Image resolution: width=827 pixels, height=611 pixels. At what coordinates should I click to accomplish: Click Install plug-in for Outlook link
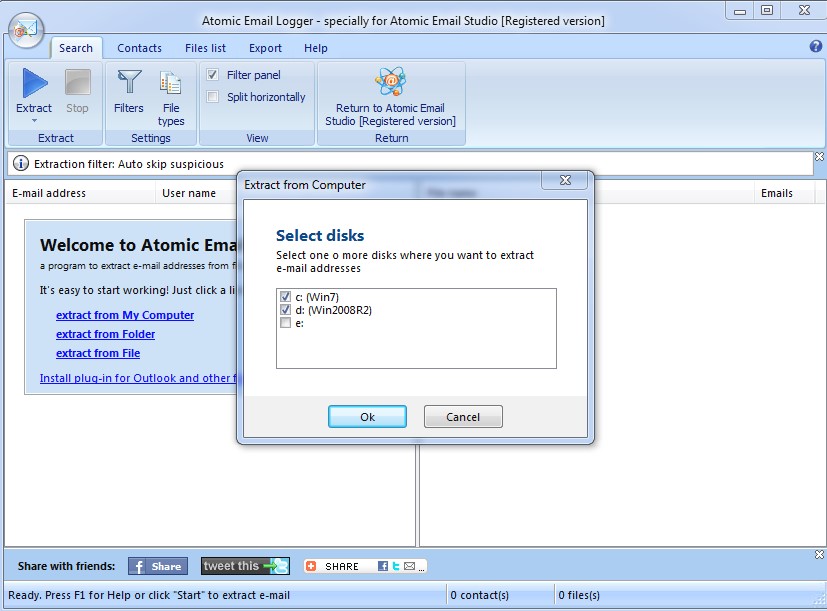pos(138,378)
